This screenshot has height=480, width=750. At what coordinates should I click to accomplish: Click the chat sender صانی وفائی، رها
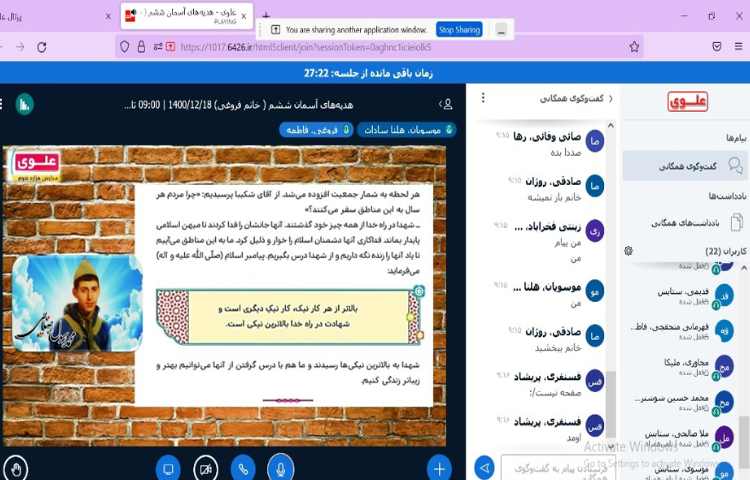coord(547,137)
